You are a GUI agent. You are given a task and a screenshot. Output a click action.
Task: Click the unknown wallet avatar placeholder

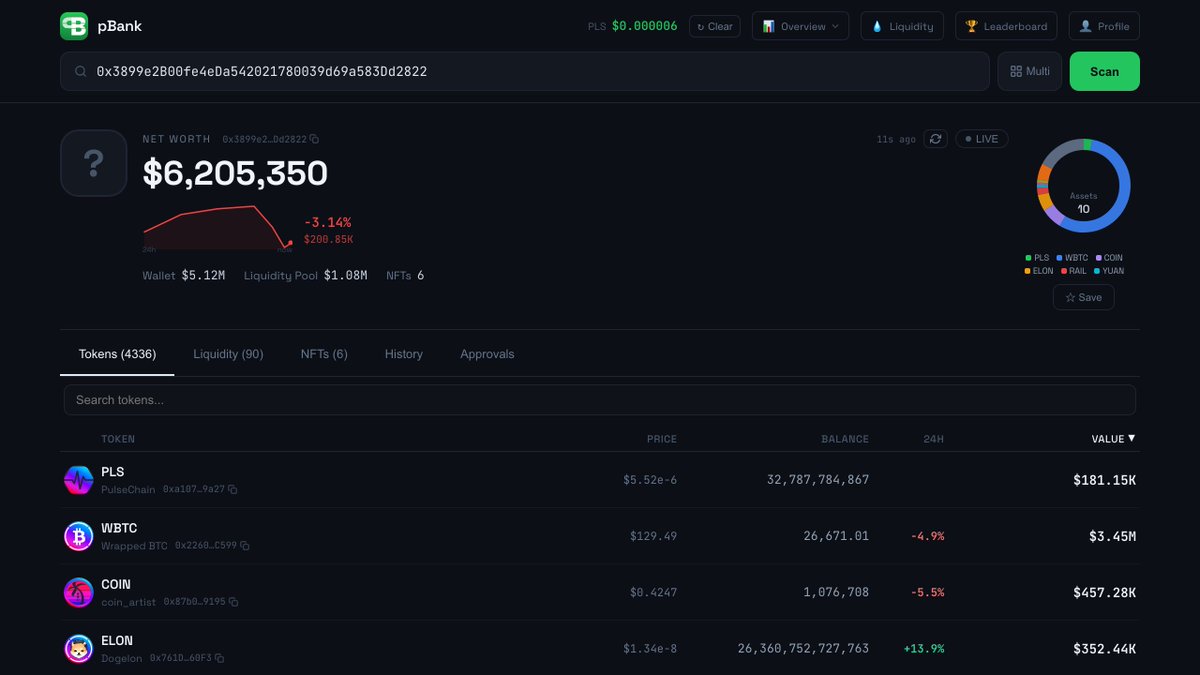(x=93, y=163)
